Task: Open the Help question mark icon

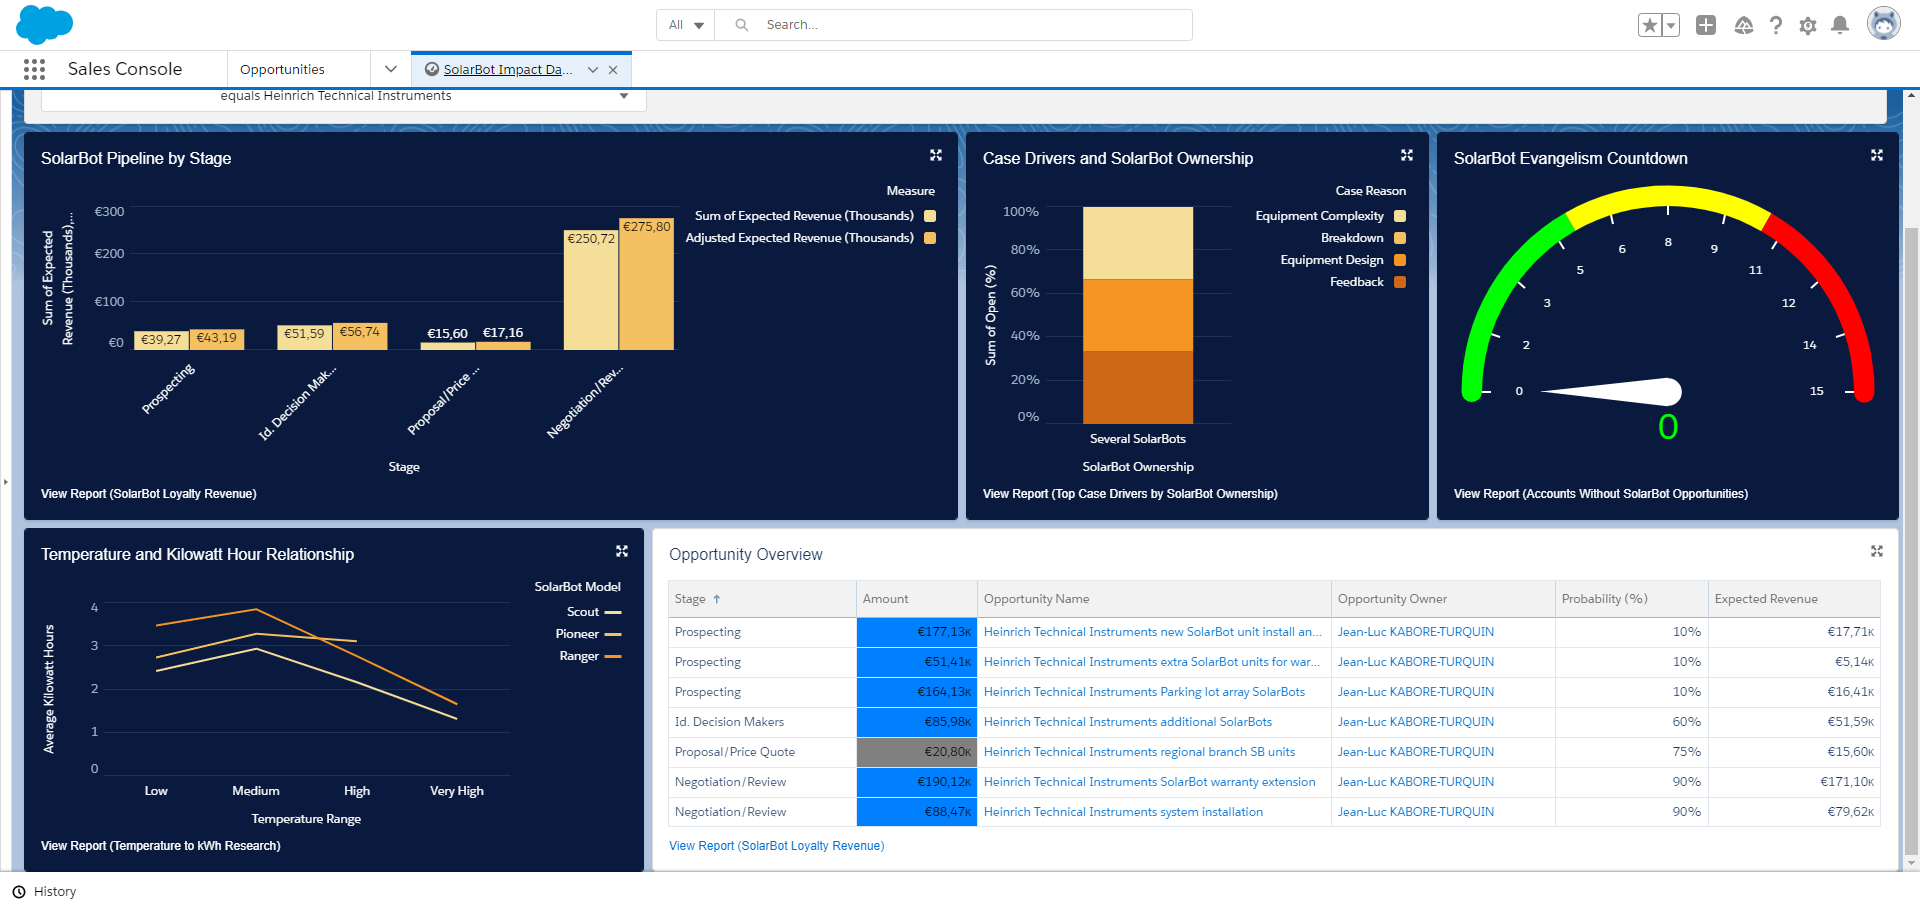Action: 1775,25
